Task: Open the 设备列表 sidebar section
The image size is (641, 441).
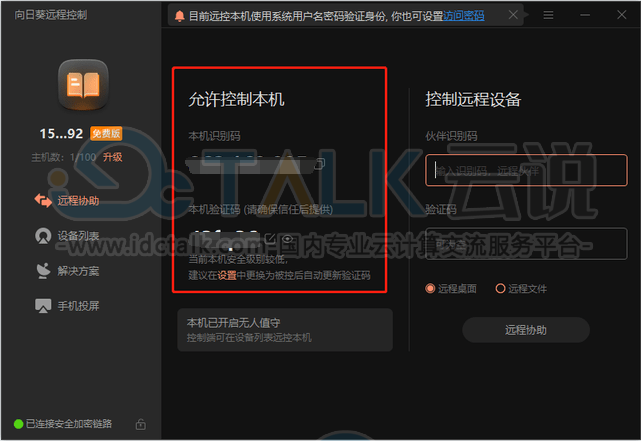Action: [67, 236]
